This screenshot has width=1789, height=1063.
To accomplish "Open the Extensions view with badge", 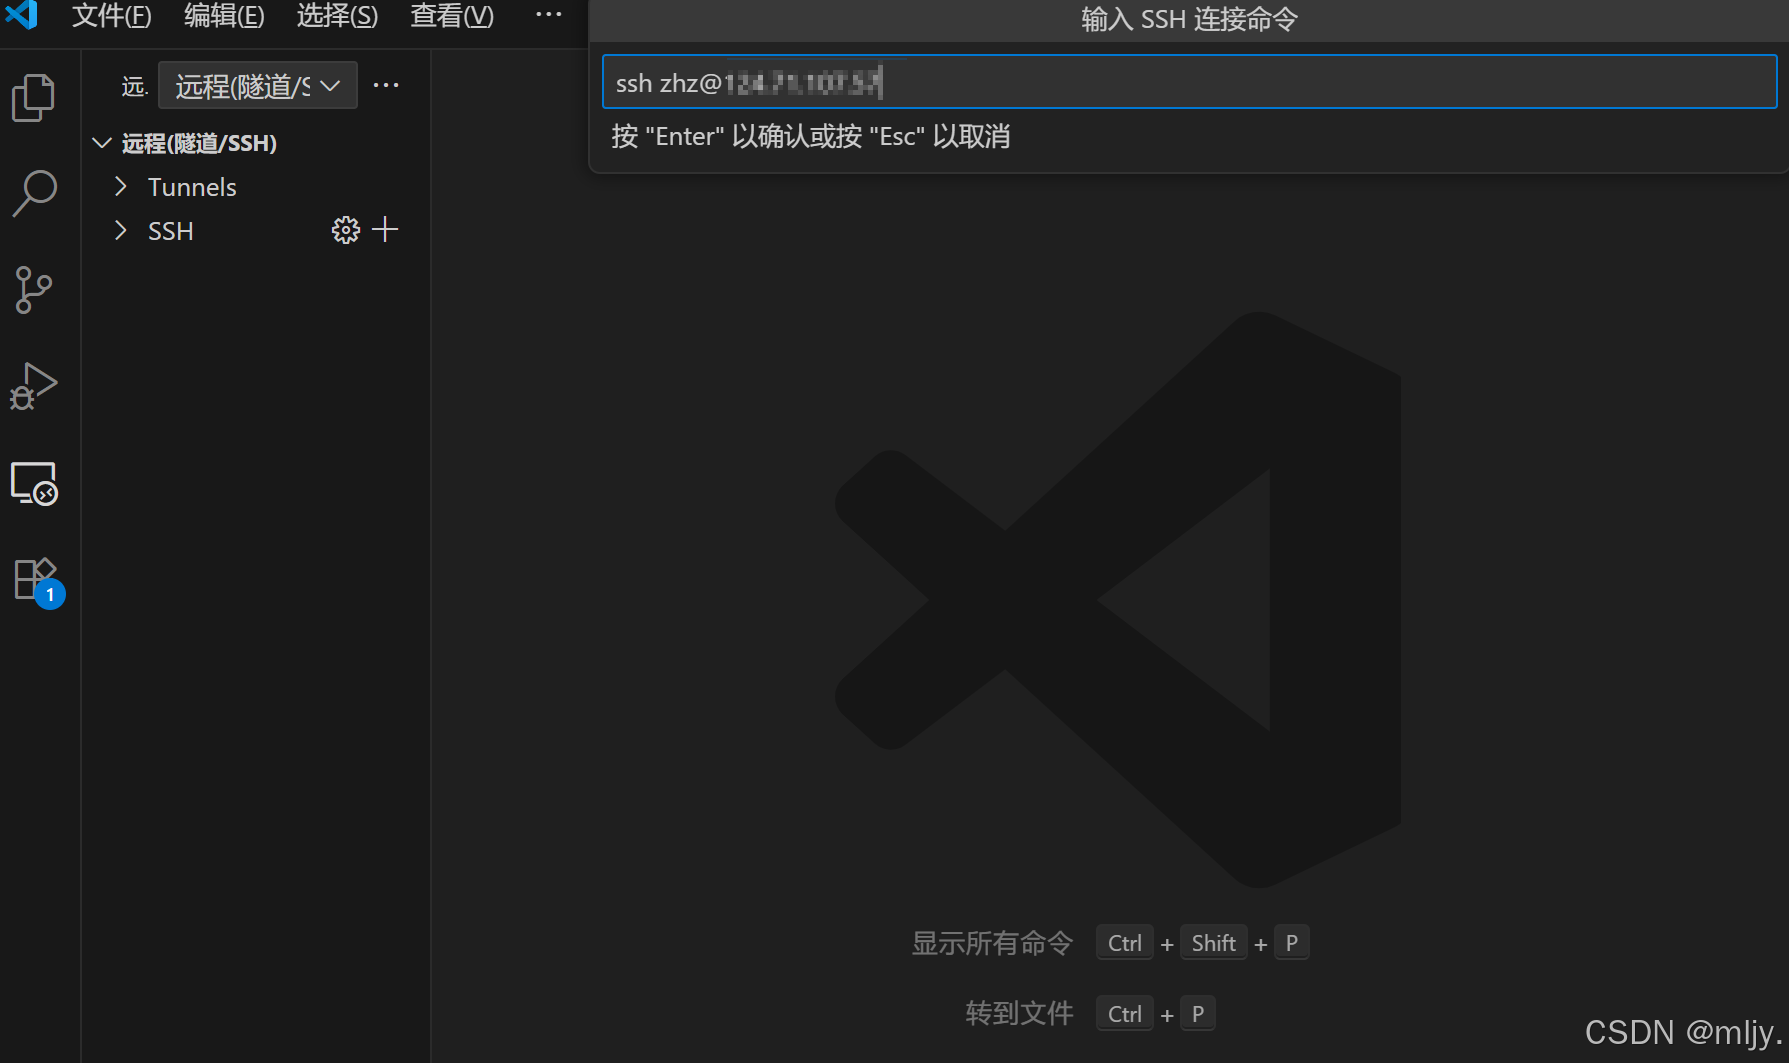I will pos(34,580).
